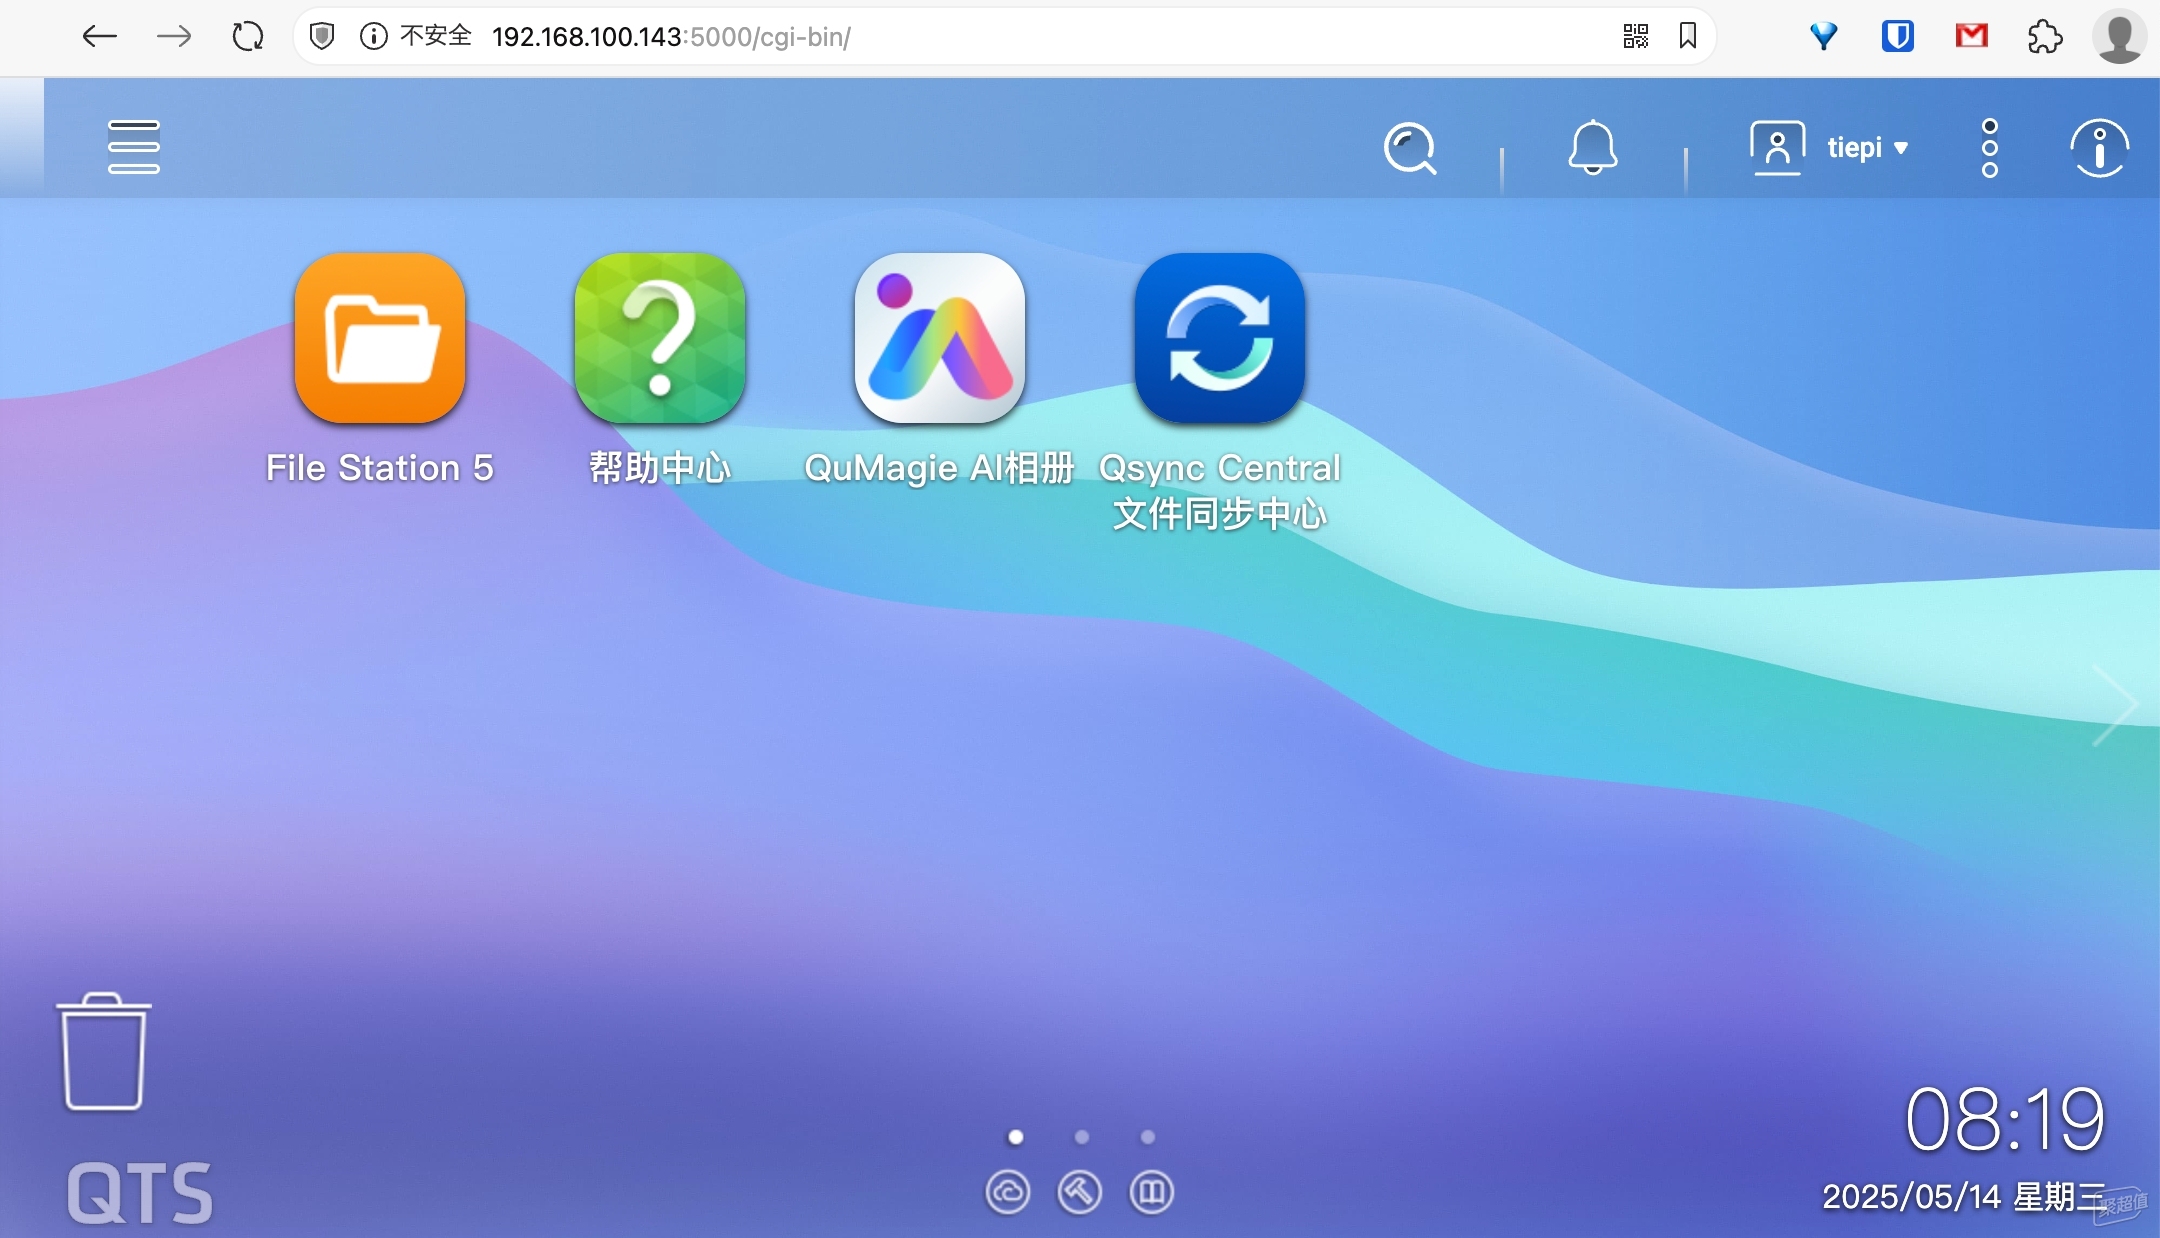Click the 不安全 site info indicator
2160x1238 pixels.
(416, 37)
